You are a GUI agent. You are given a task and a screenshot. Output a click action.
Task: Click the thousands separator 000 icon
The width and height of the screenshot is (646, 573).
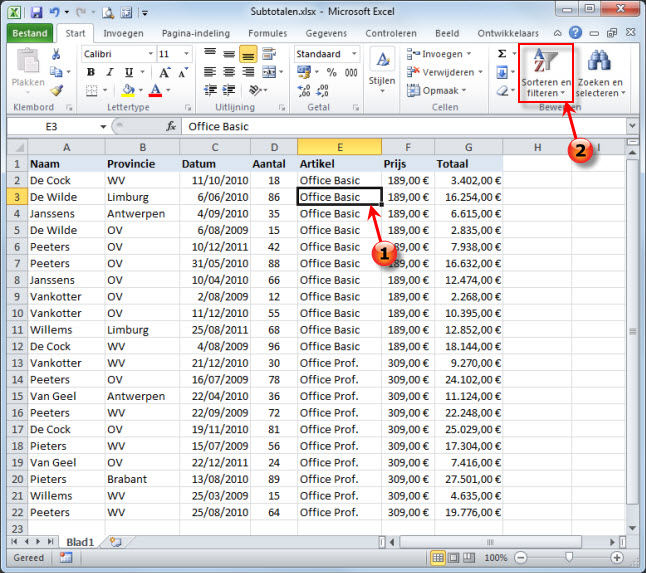pyautogui.click(x=351, y=73)
